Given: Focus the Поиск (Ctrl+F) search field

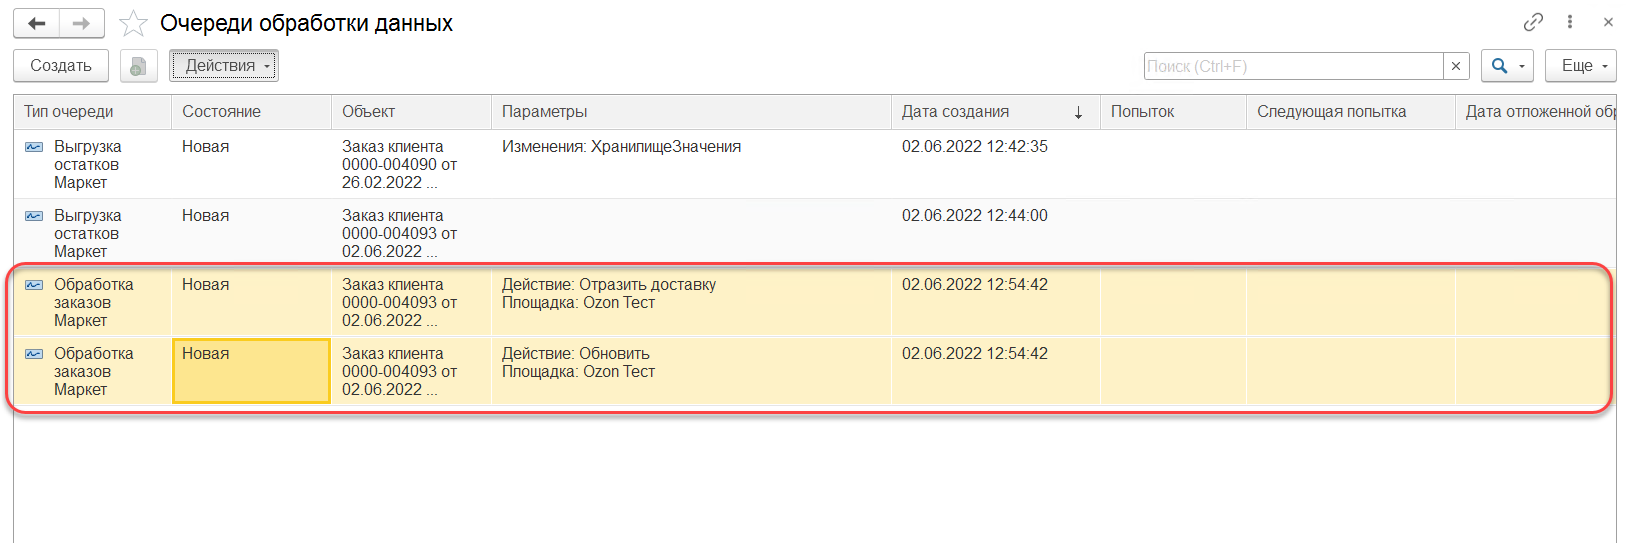Looking at the screenshot, I should [1293, 66].
